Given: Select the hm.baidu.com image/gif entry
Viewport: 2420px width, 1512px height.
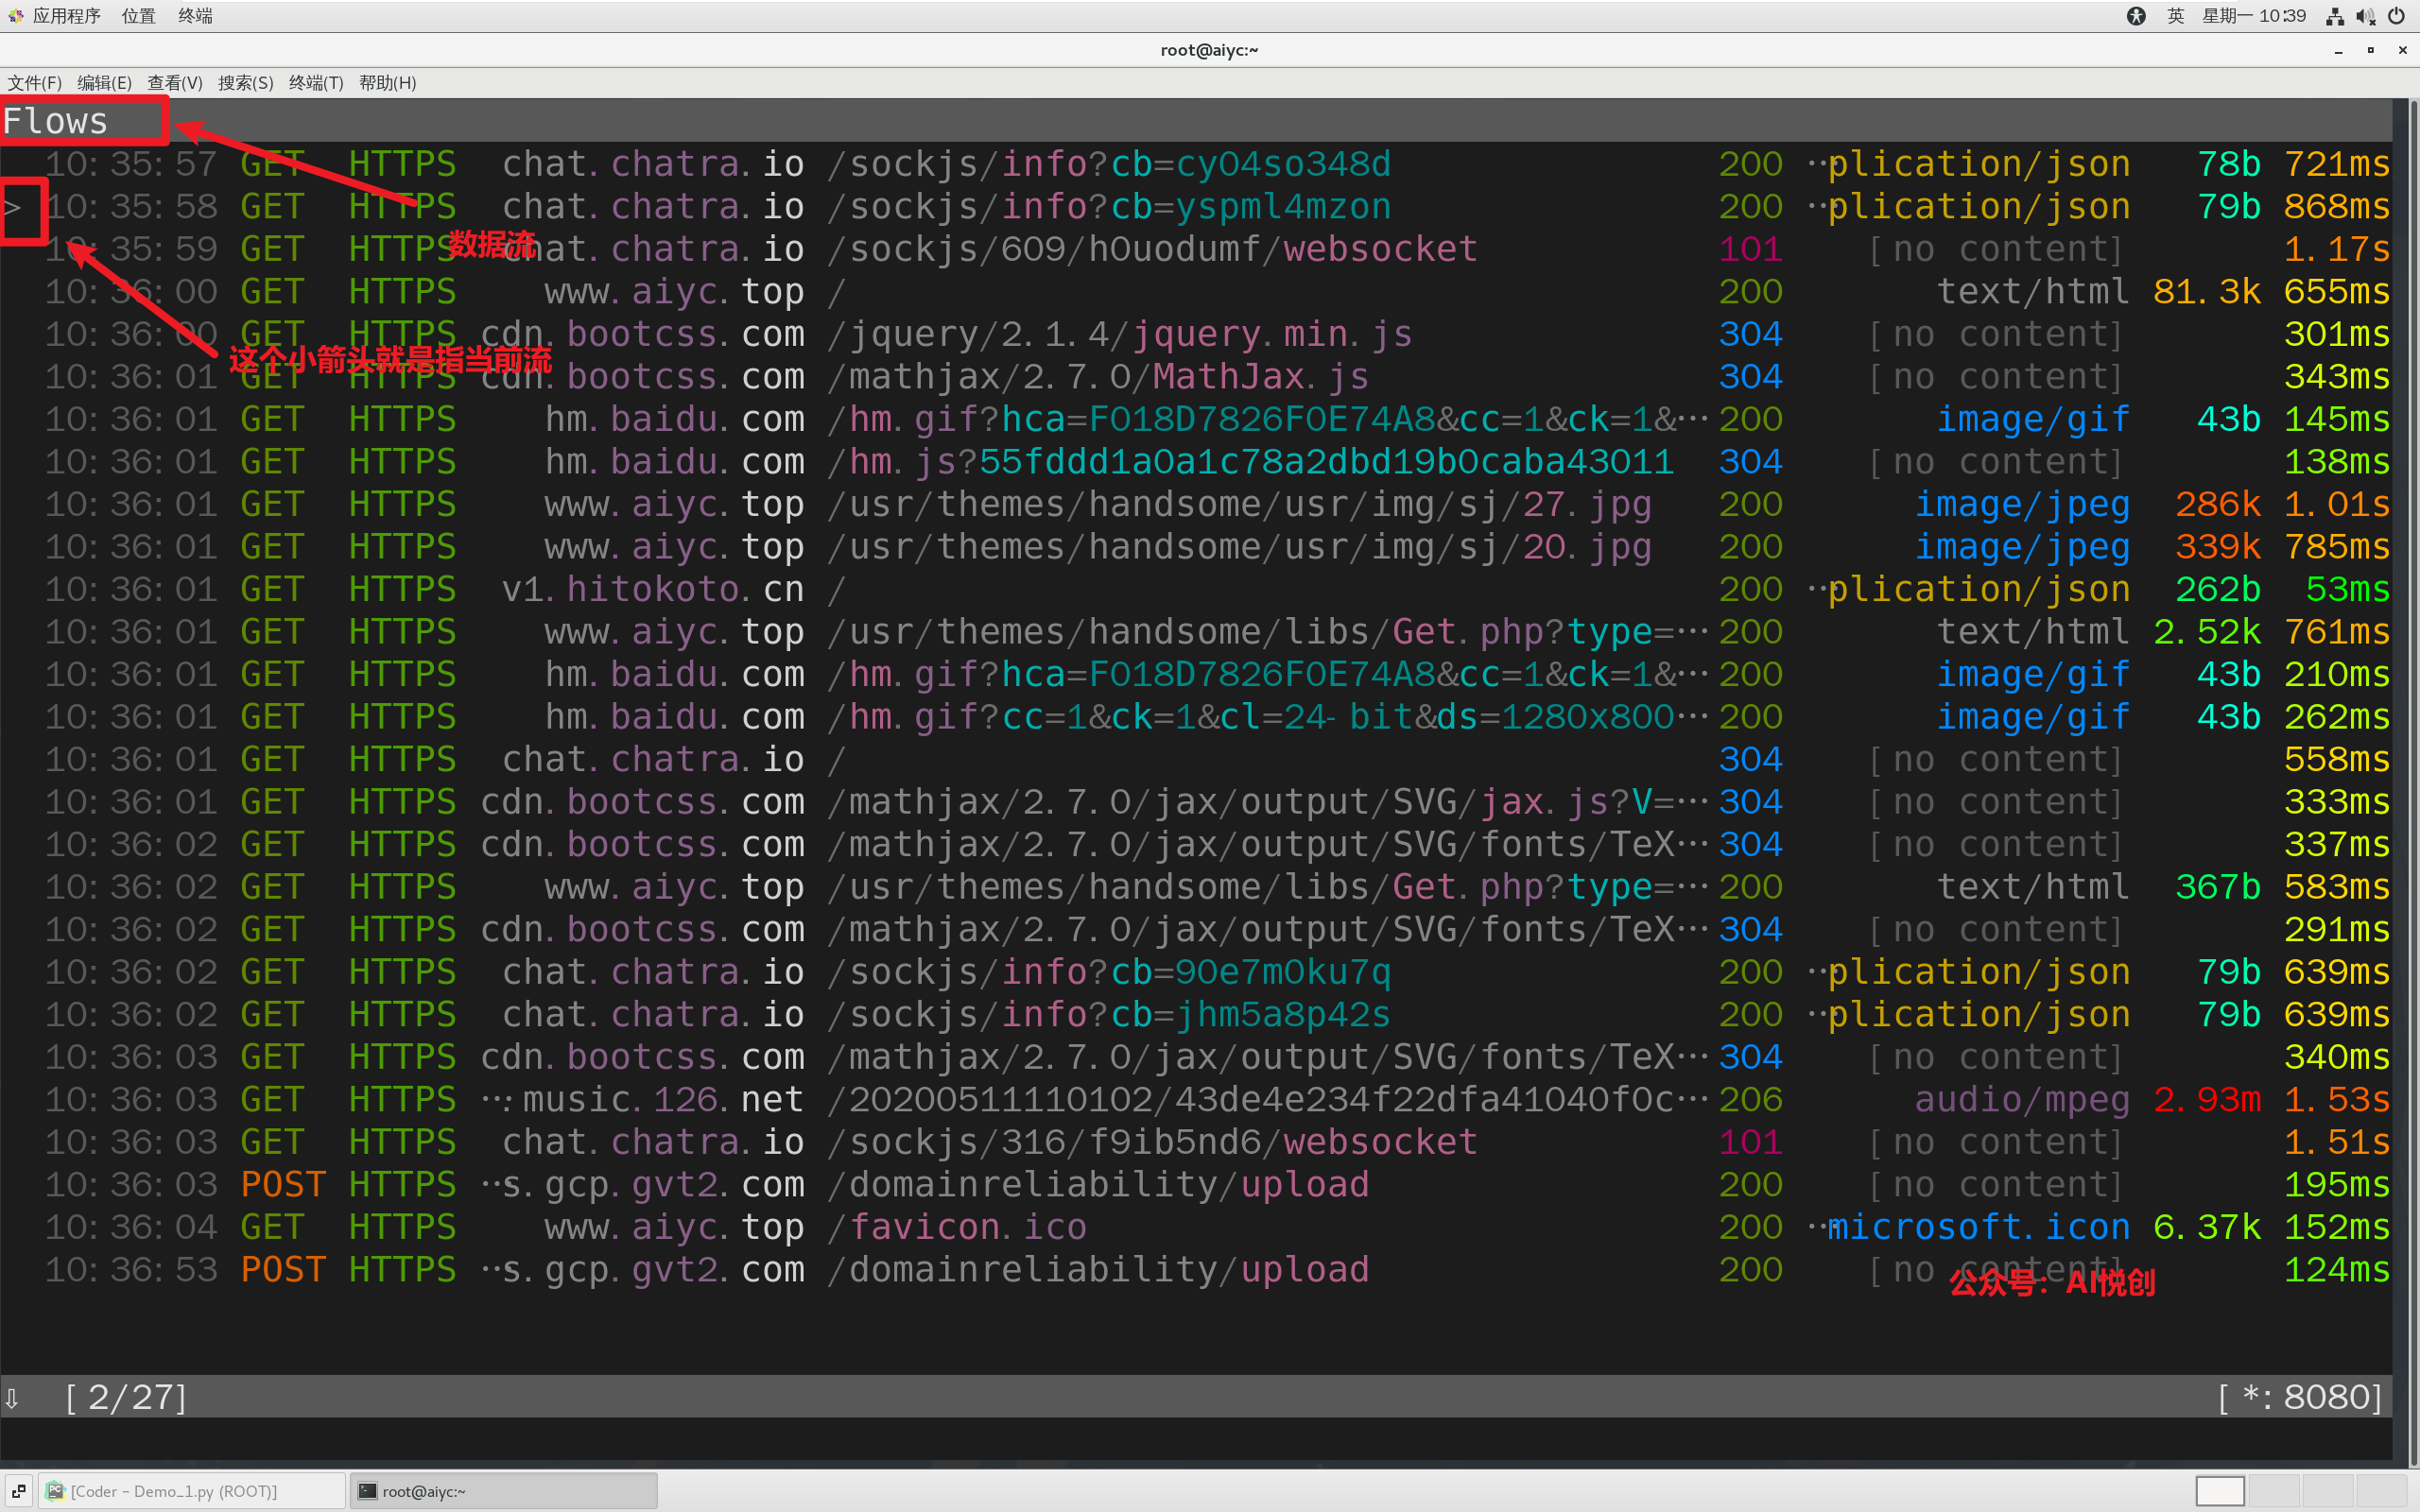Looking at the screenshot, I should 1209,418.
